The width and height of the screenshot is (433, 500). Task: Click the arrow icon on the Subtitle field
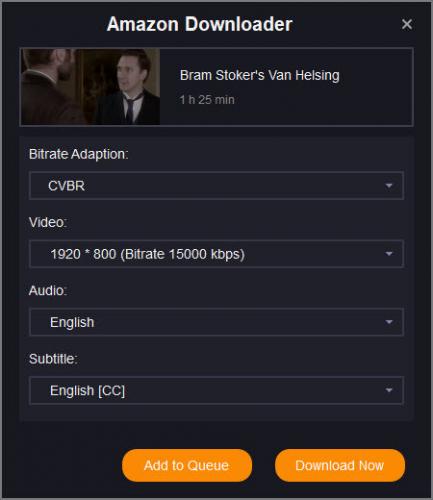coord(389,390)
